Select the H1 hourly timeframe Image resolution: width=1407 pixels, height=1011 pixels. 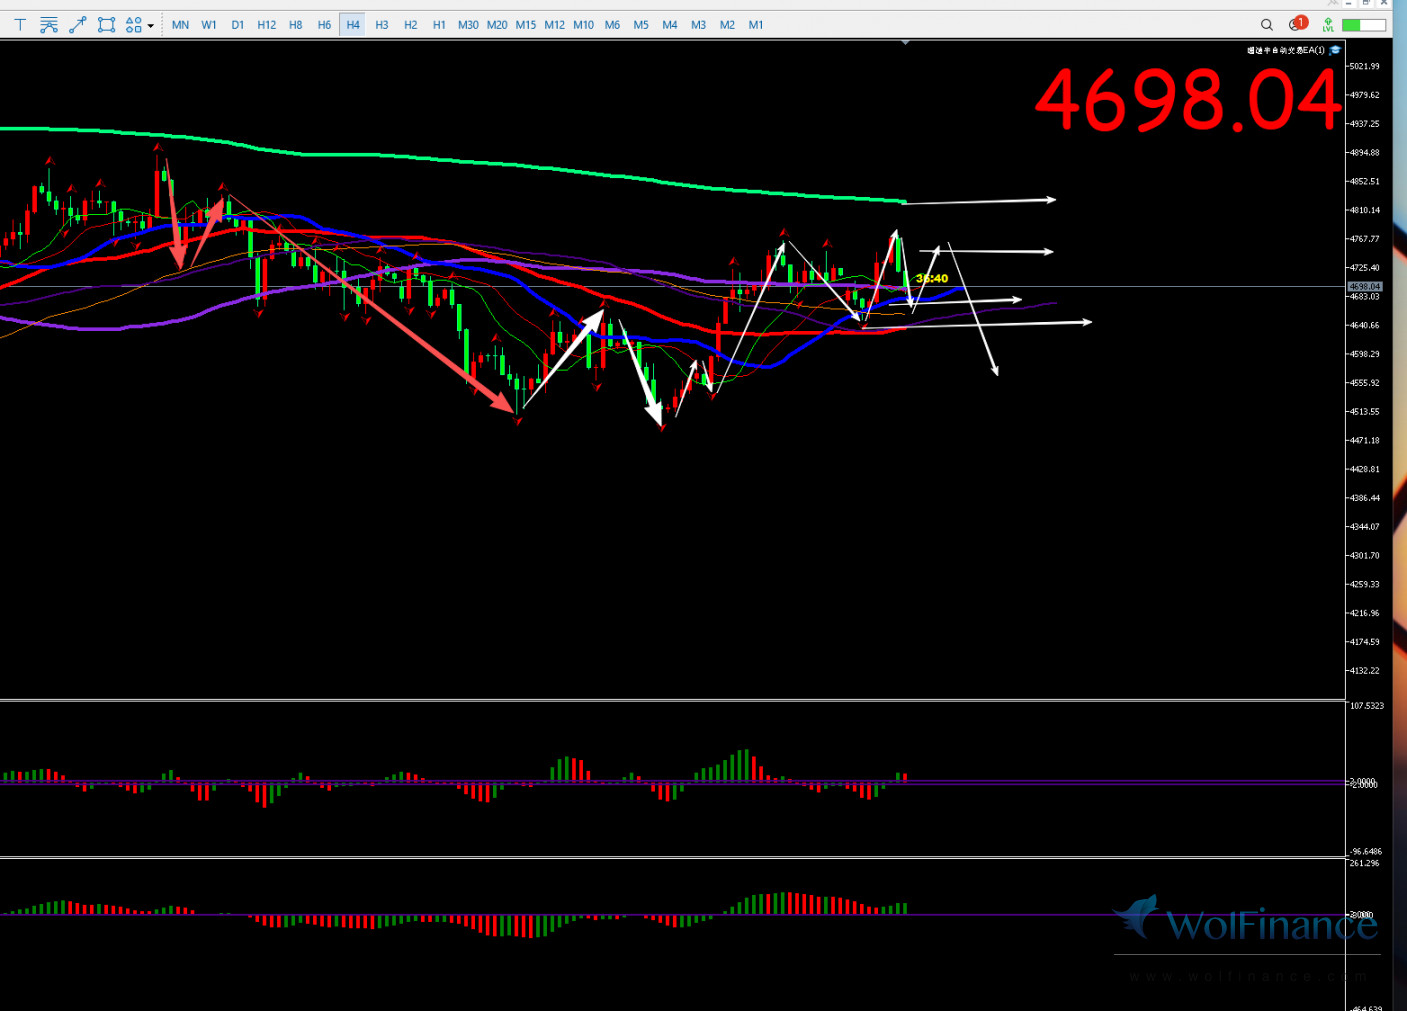[x=439, y=25]
